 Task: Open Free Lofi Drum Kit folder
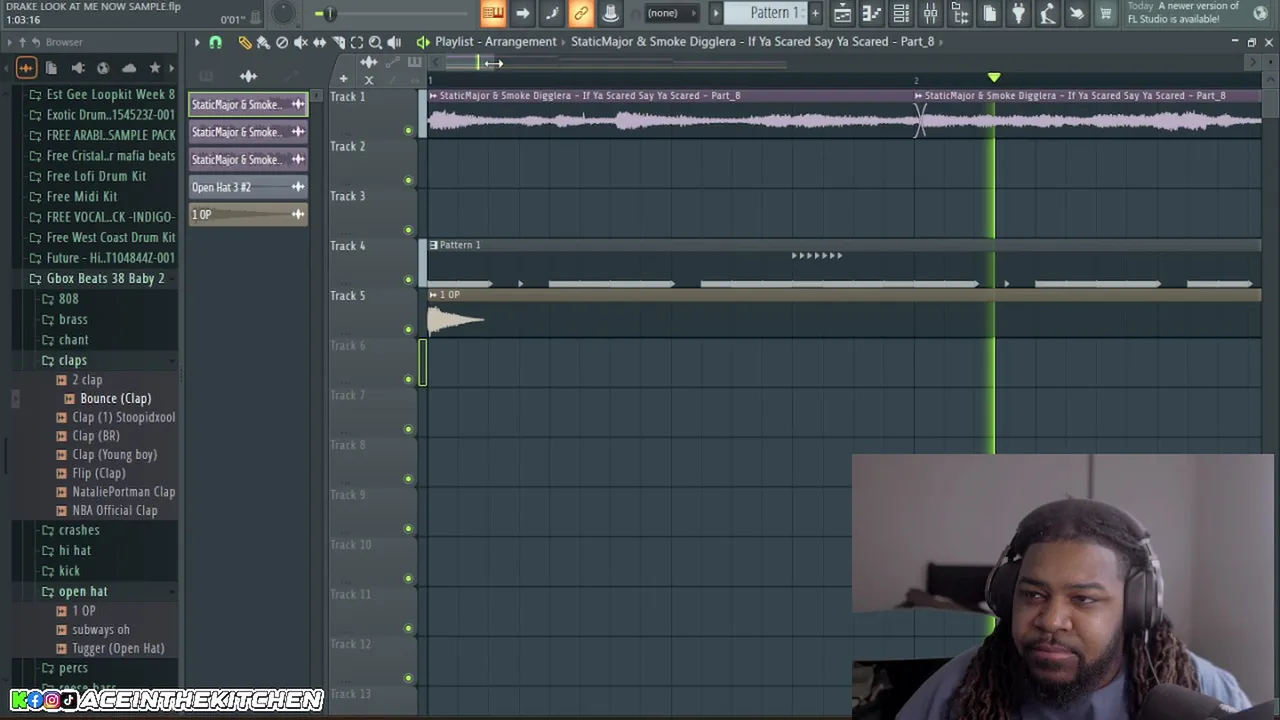pyautogui.click(x=96, y=176)
